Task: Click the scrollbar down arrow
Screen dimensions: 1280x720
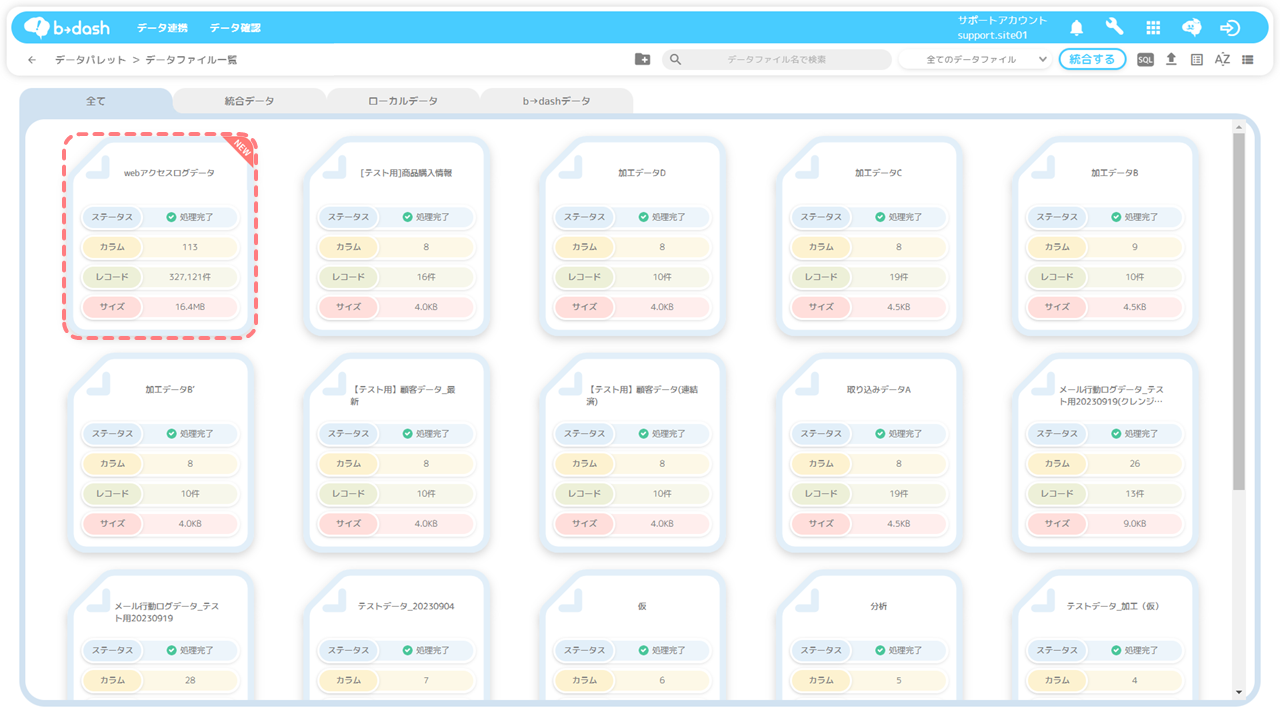Action: tap(1239, 692)
